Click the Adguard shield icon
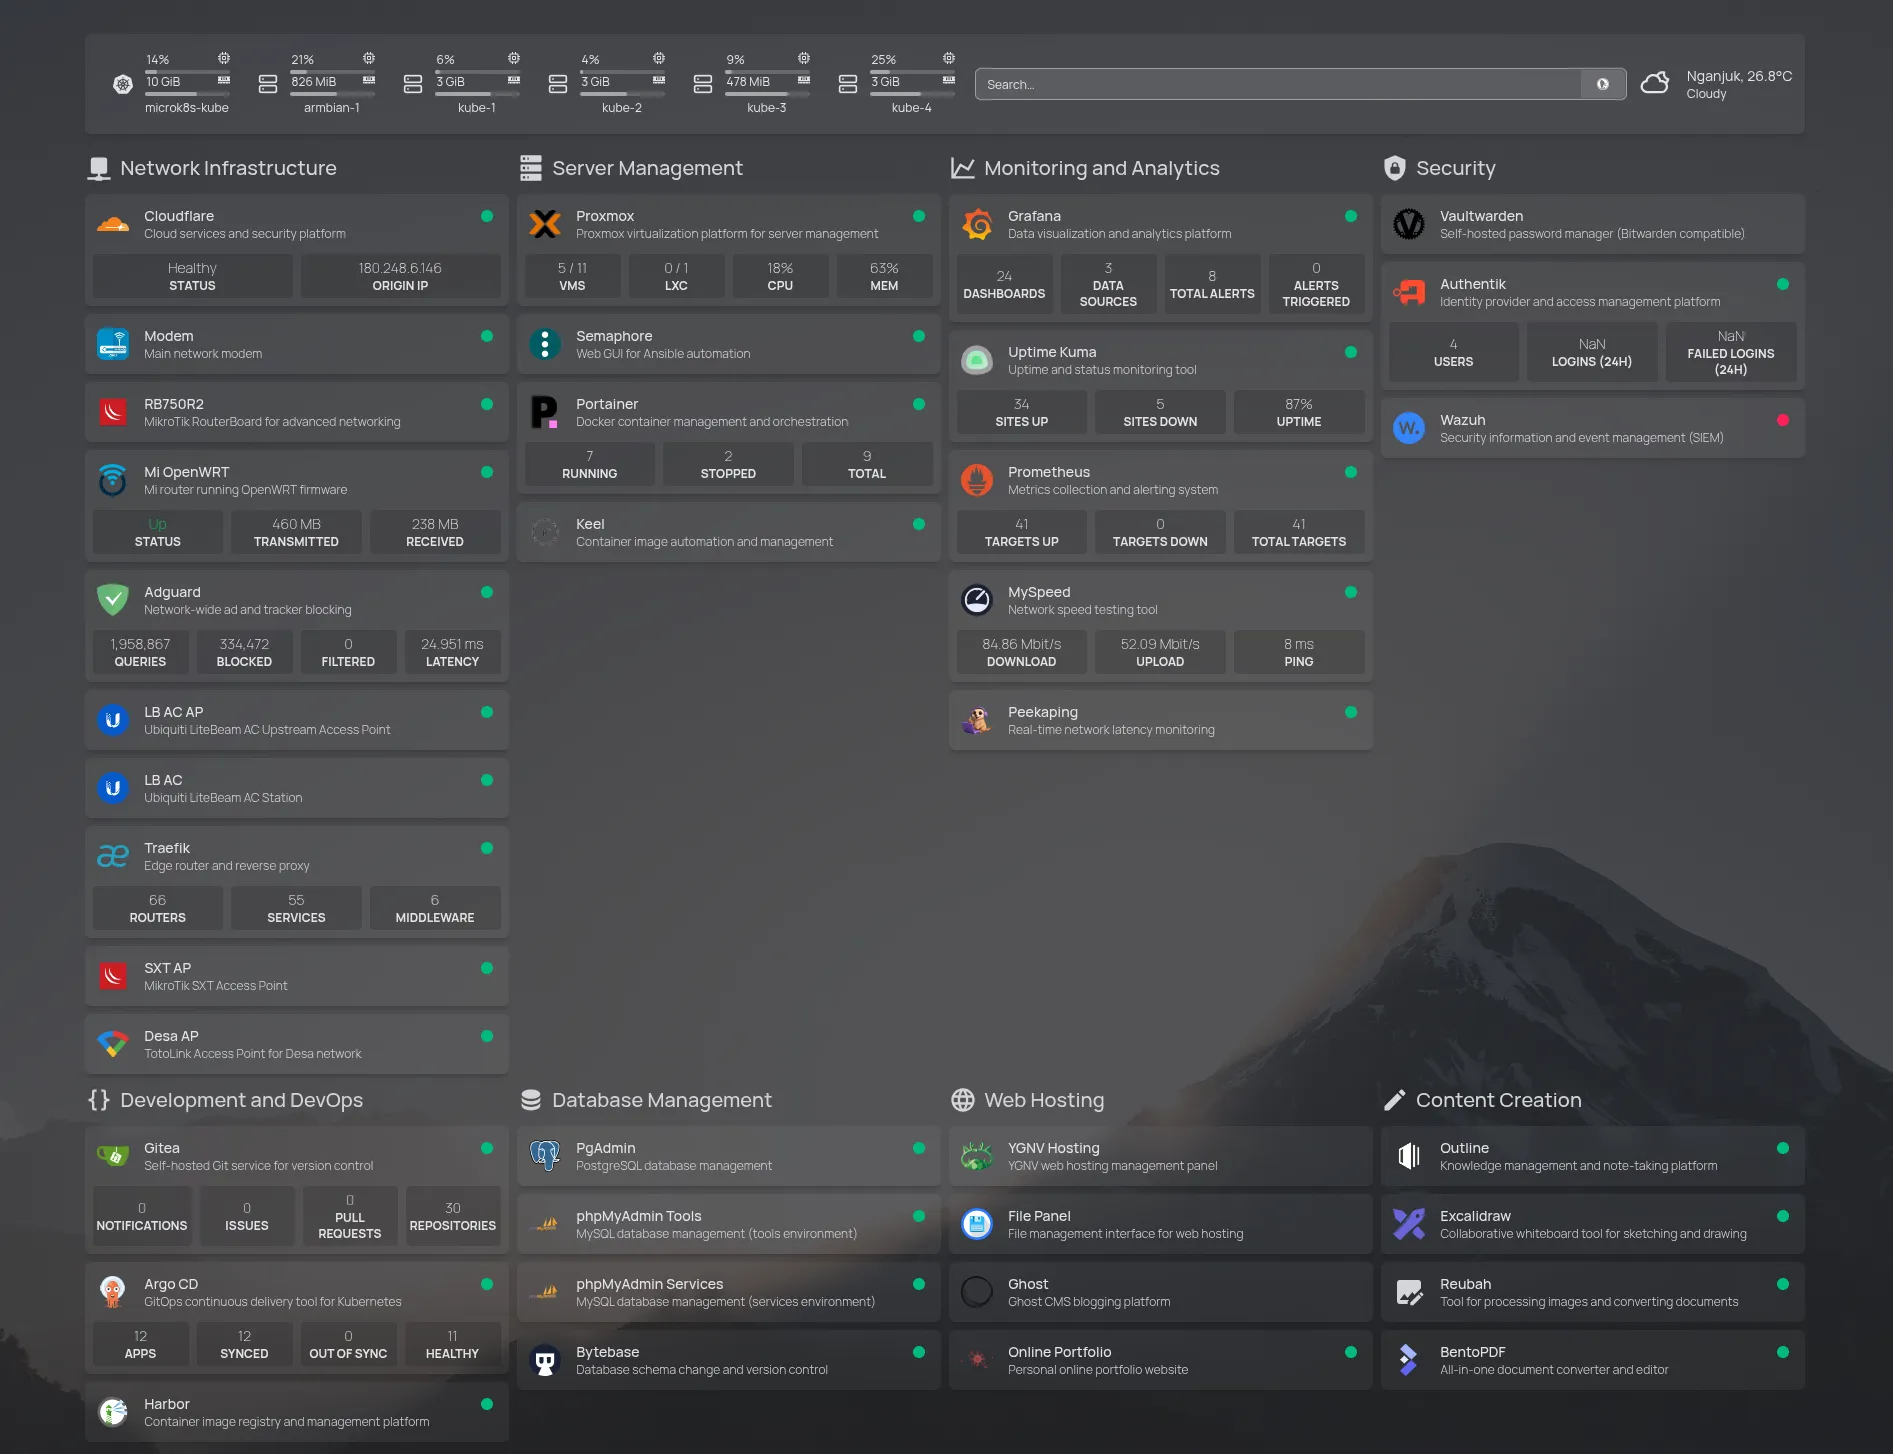Viewport: 1893px width, 1454px height. click(x=113, y=600)
